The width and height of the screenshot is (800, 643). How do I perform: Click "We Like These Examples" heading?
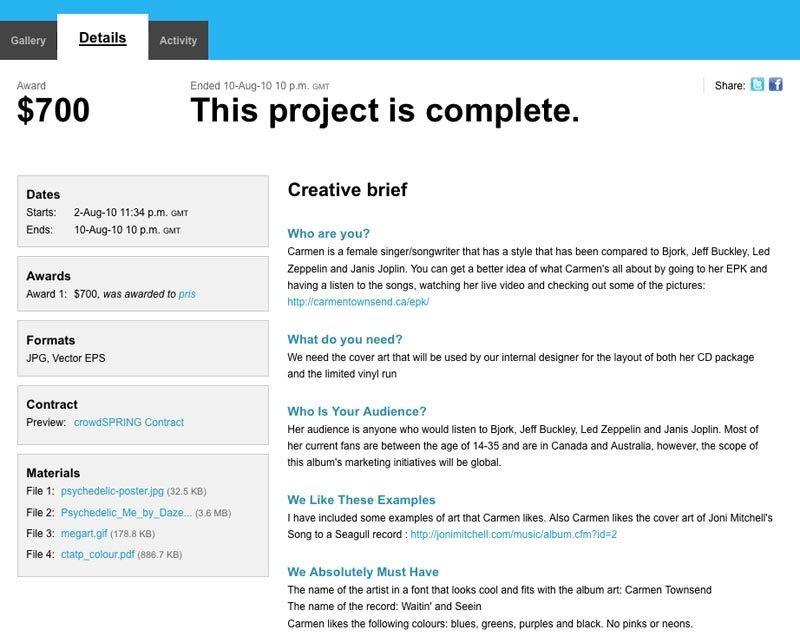[361, 500]
